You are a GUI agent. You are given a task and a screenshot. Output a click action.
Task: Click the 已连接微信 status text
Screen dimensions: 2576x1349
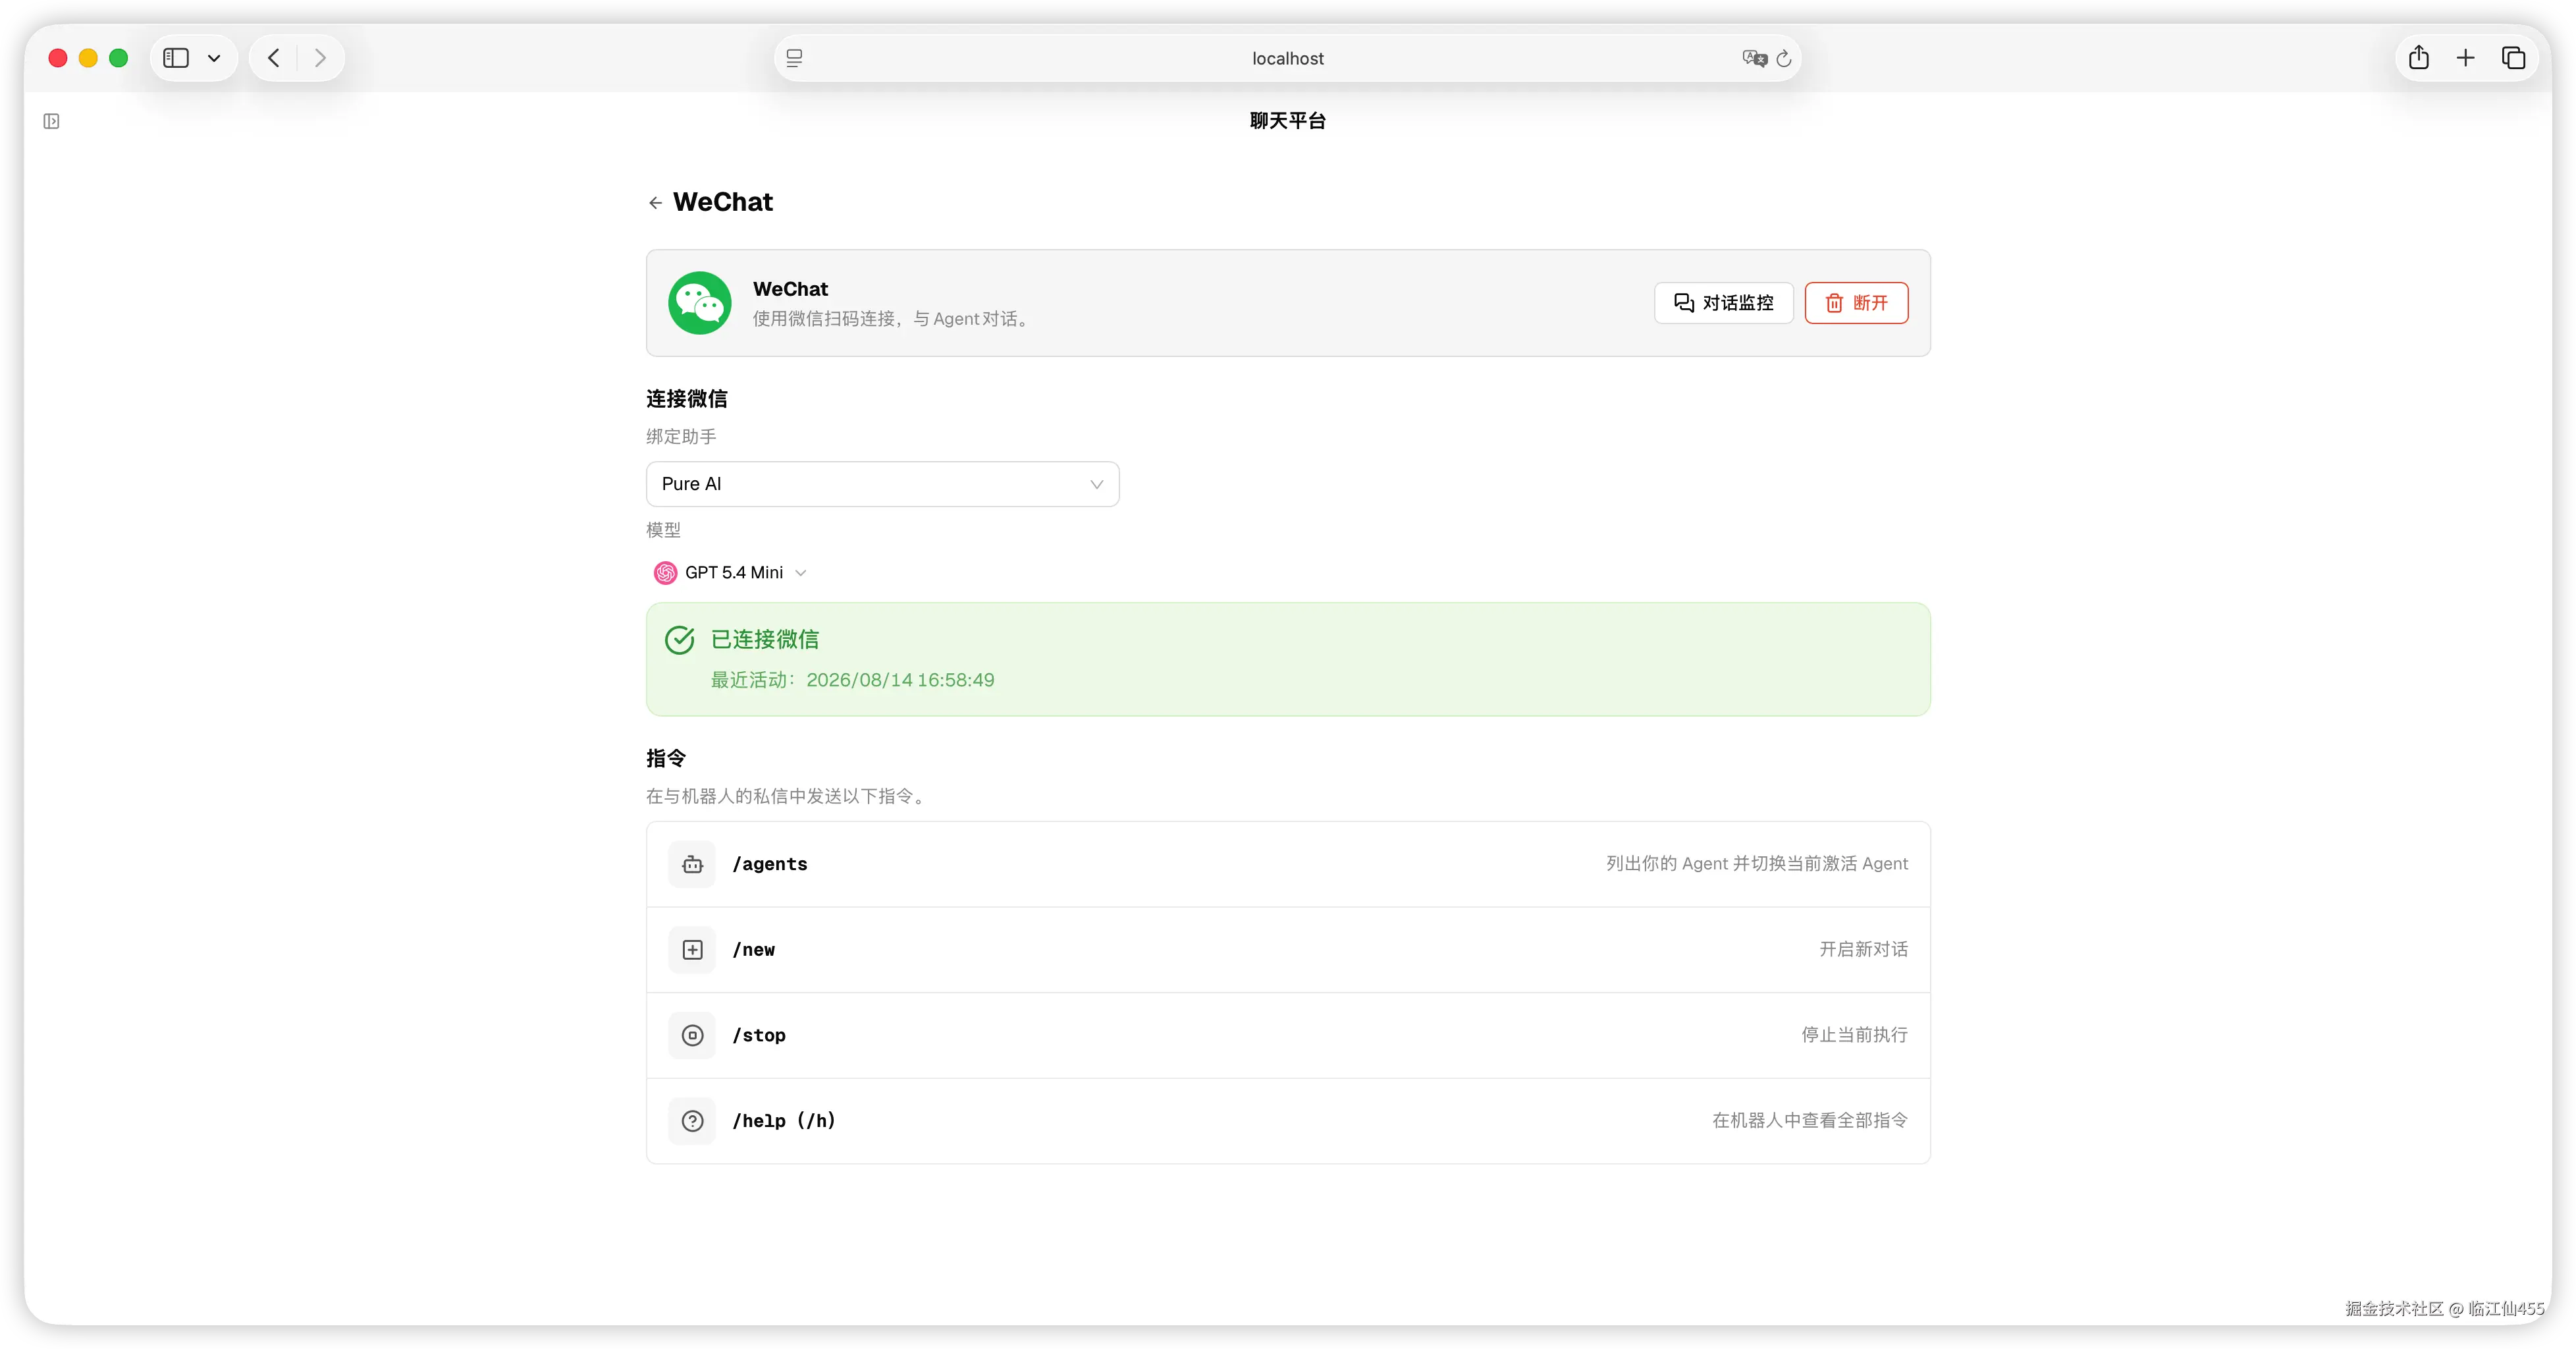pyautogui.click(x=765, y=640)
